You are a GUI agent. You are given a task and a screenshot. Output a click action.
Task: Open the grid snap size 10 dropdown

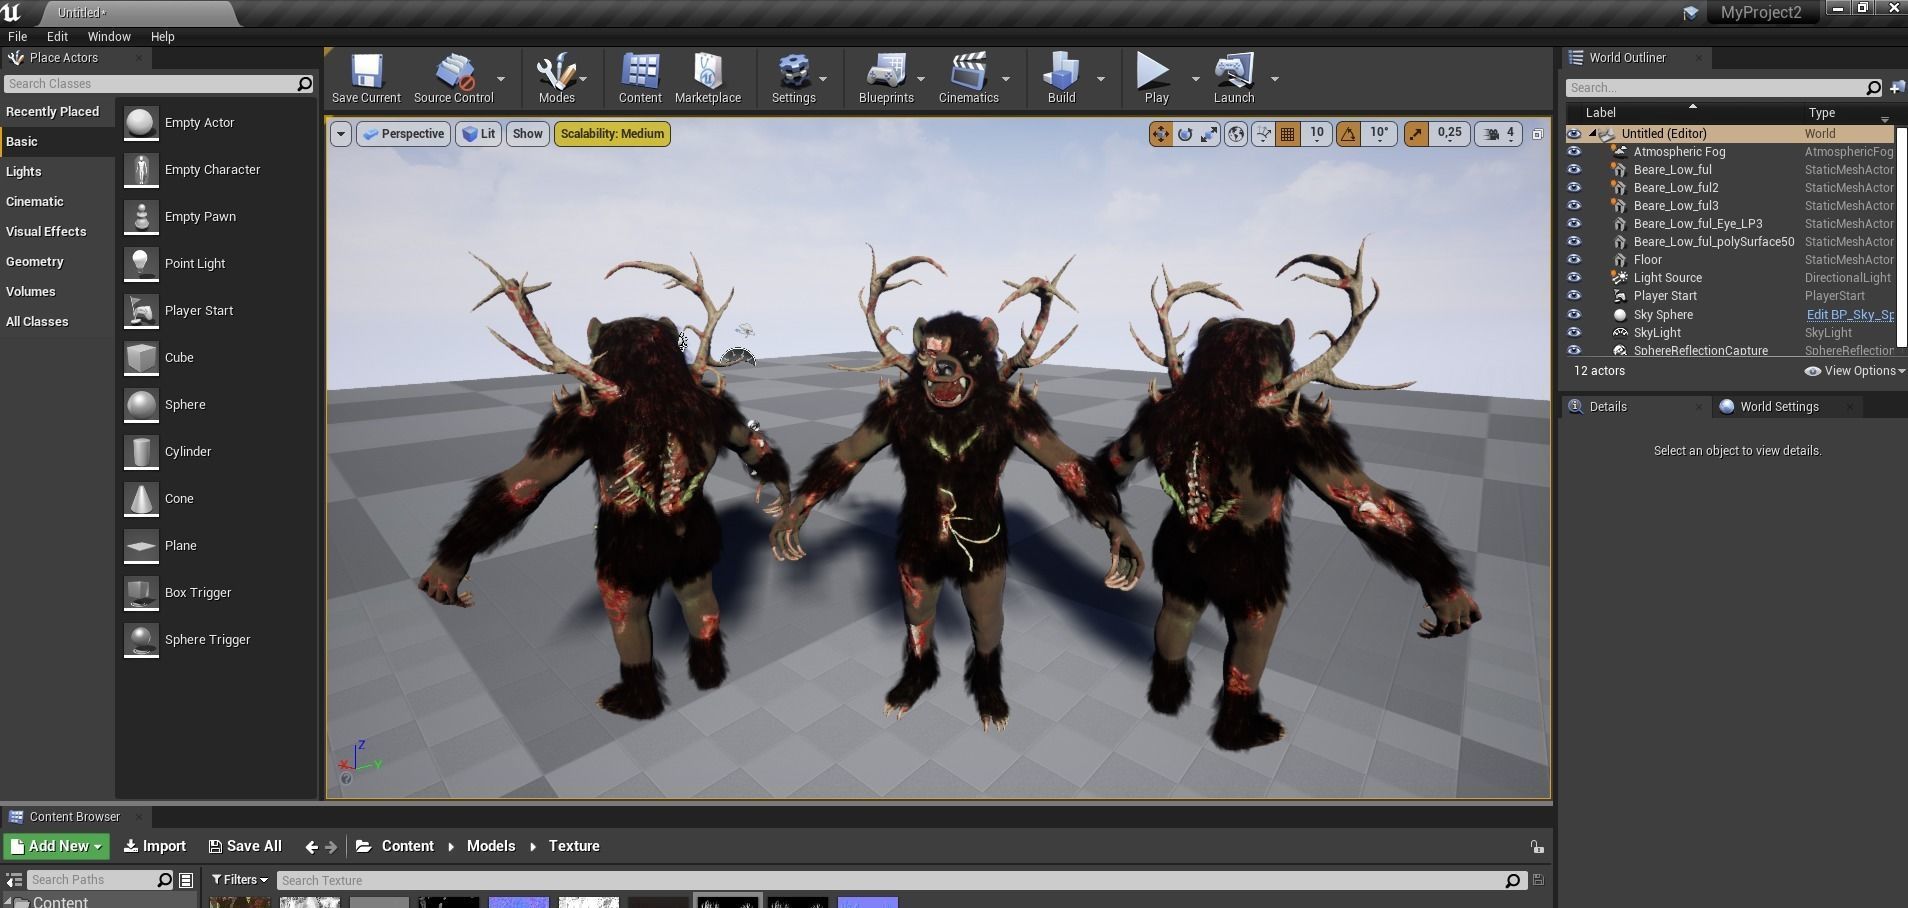(1317, 134)
